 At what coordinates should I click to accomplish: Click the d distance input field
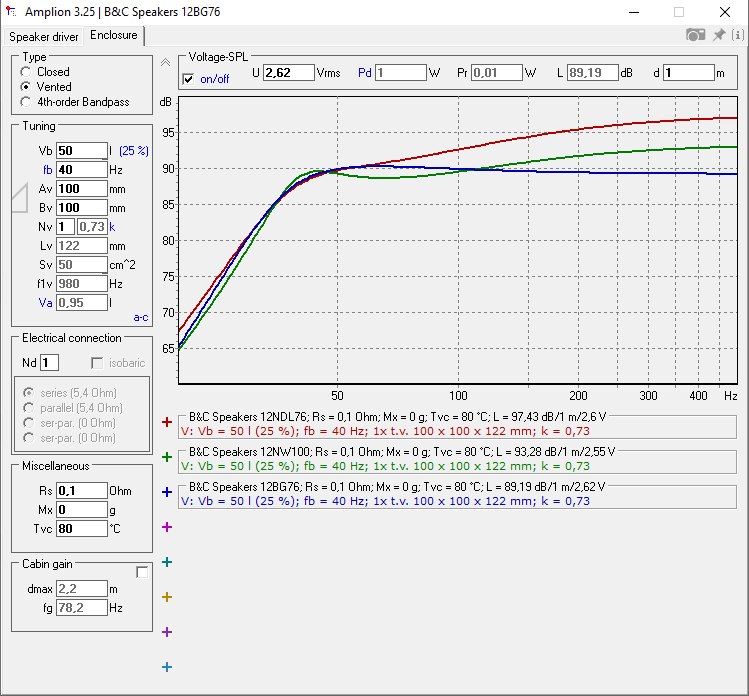(688, 73)
